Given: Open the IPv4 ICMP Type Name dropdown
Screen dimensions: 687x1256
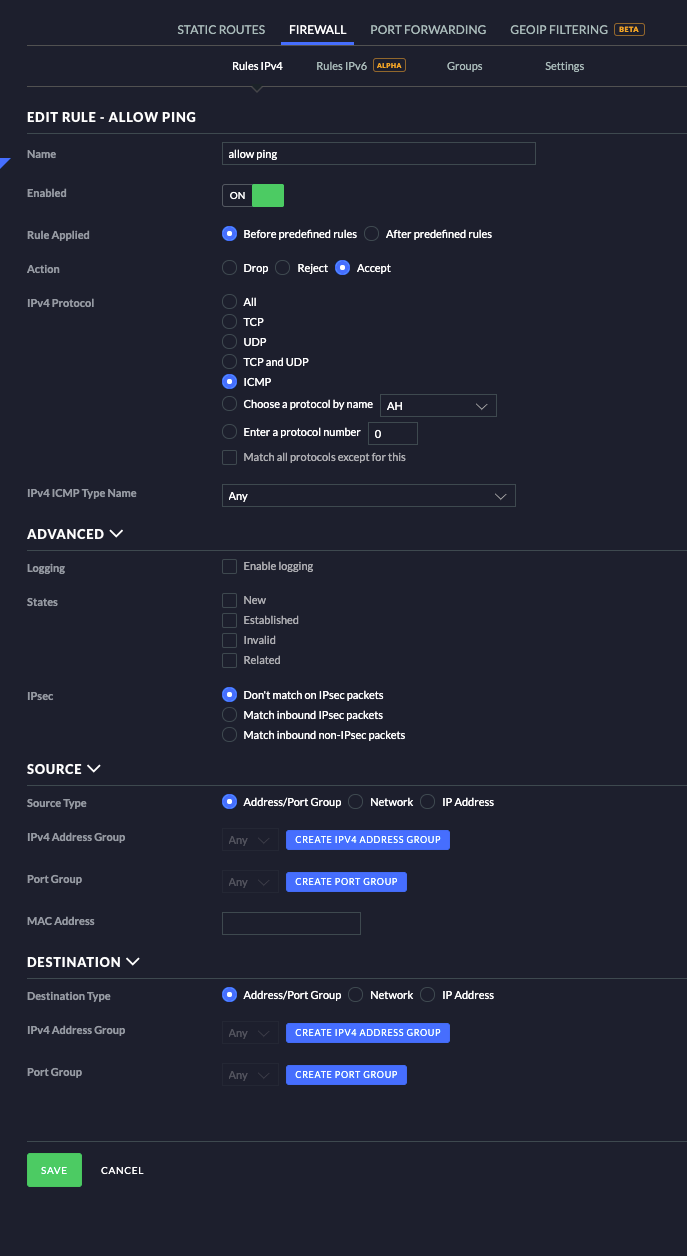Looking at the screenshot, I should 368,496.
